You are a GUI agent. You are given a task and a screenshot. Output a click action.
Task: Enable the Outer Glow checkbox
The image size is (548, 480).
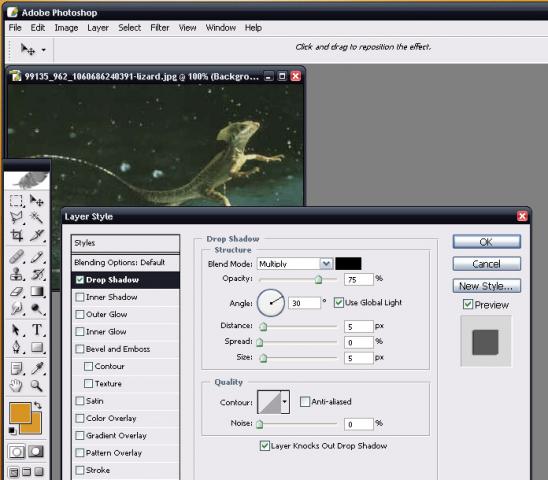tap(80, 314)
